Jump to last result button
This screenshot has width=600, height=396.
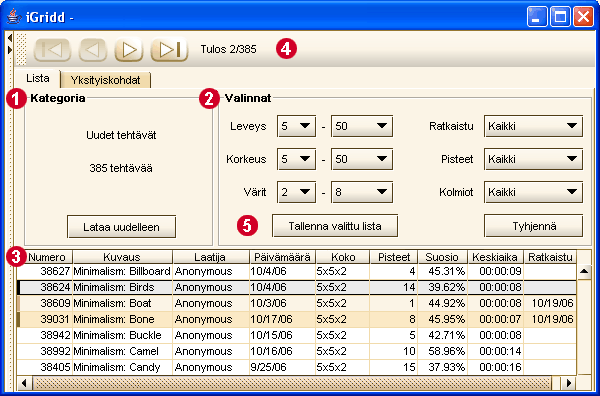(x=170, y=50)
